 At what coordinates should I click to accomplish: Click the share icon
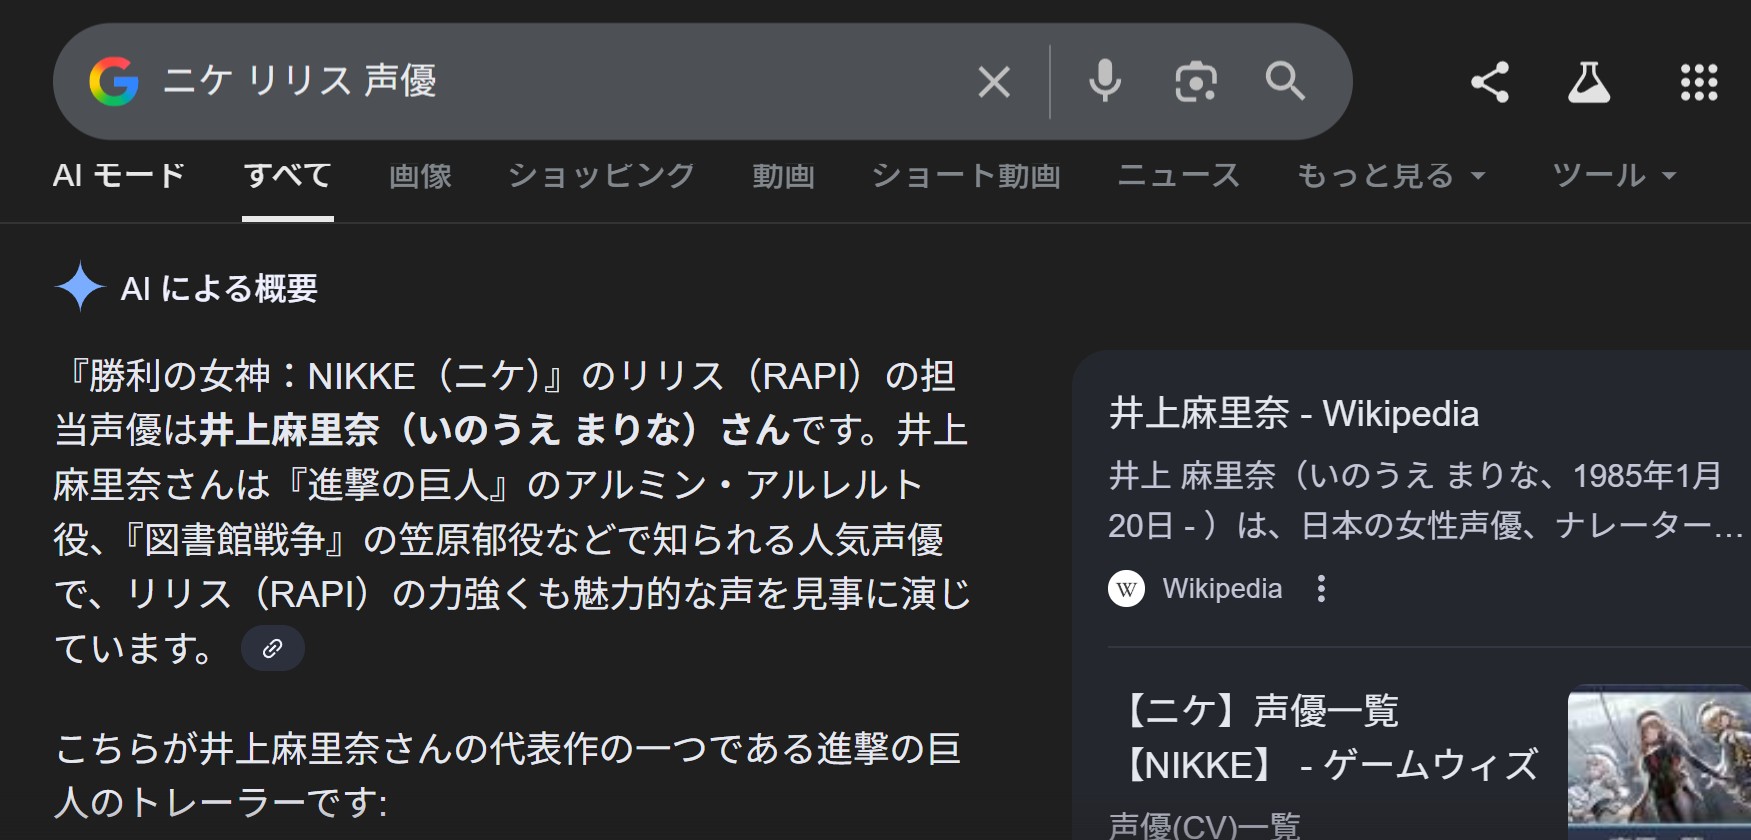1489,82
